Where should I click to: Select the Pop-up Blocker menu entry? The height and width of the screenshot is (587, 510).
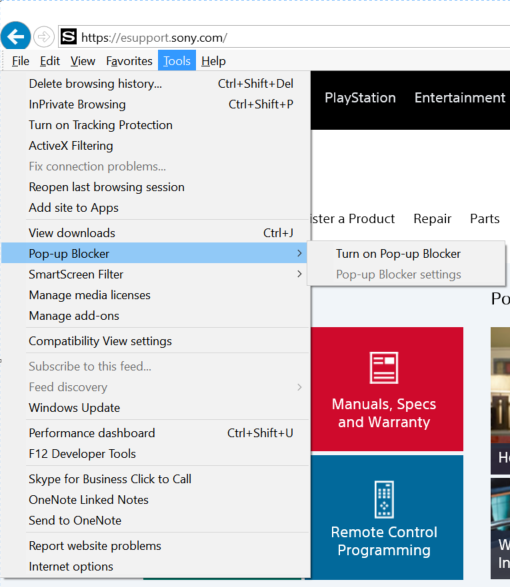(155, 253)
